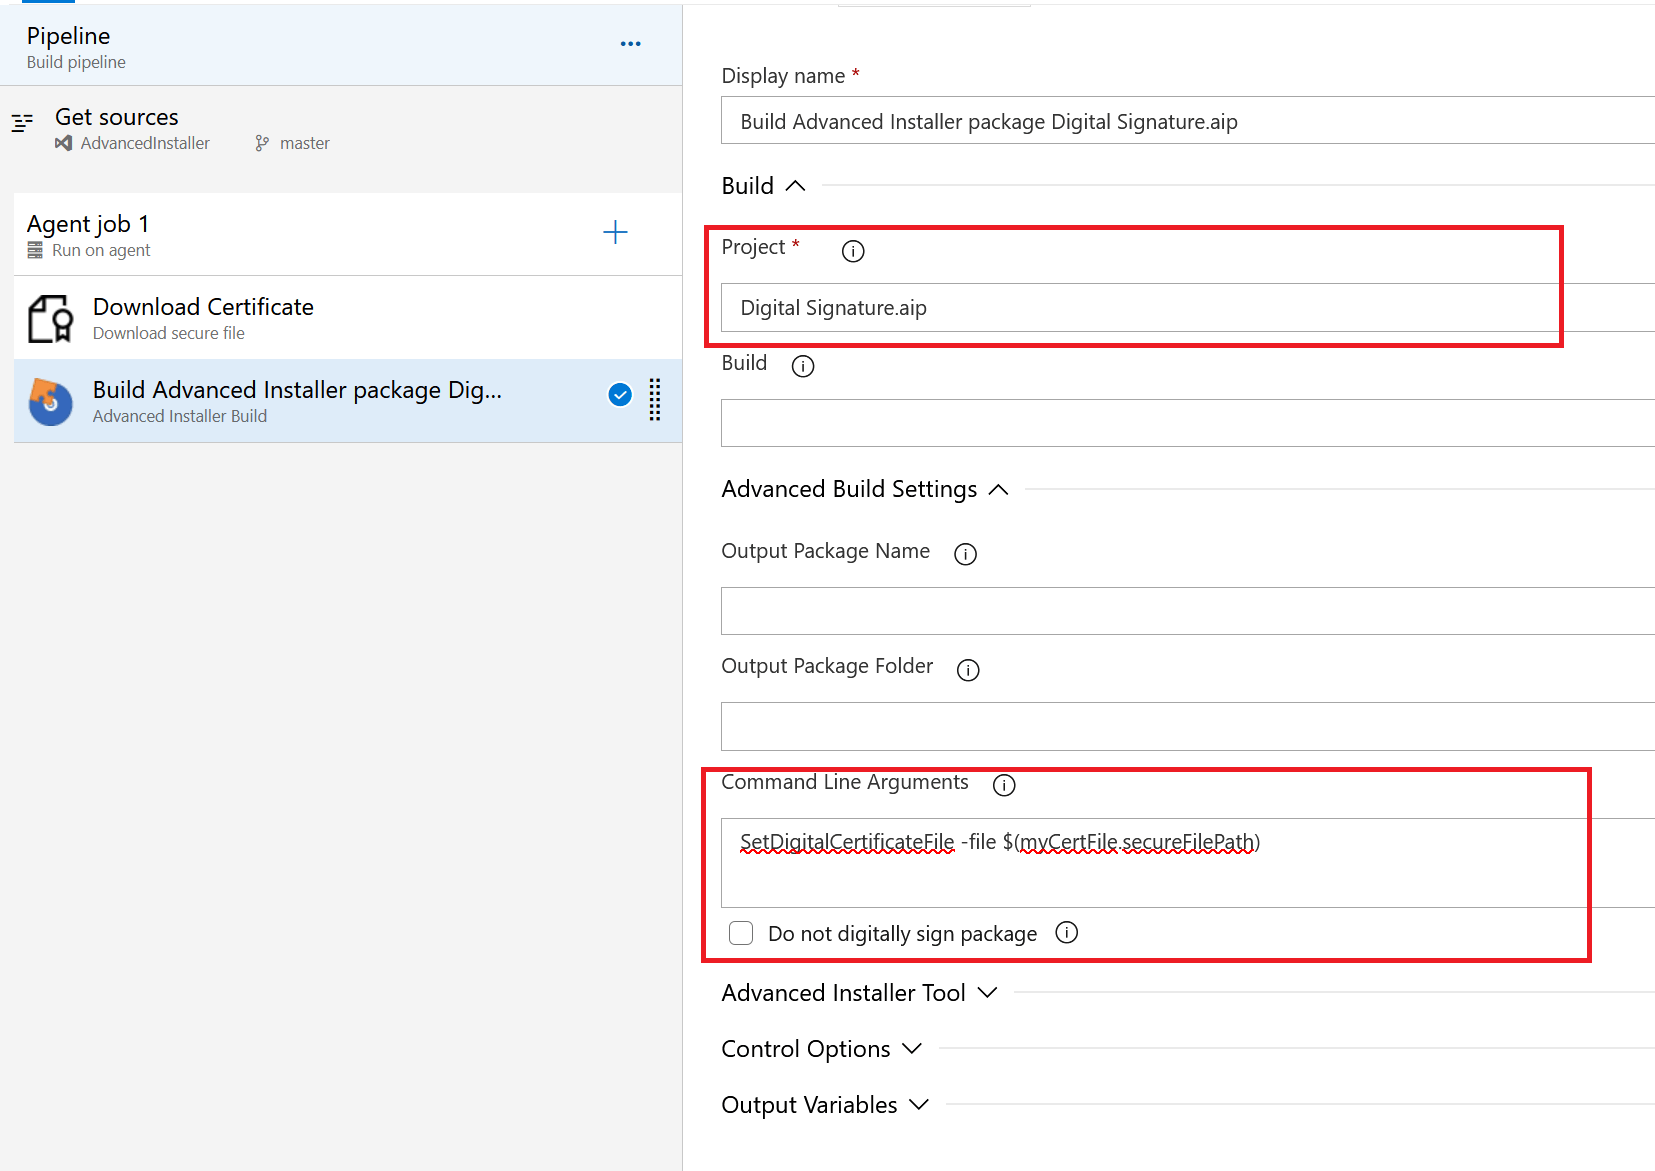This screenshot has width=1655, height=1171.
Task: Show info for Output Package Folder
Action: tap(968, 670)
